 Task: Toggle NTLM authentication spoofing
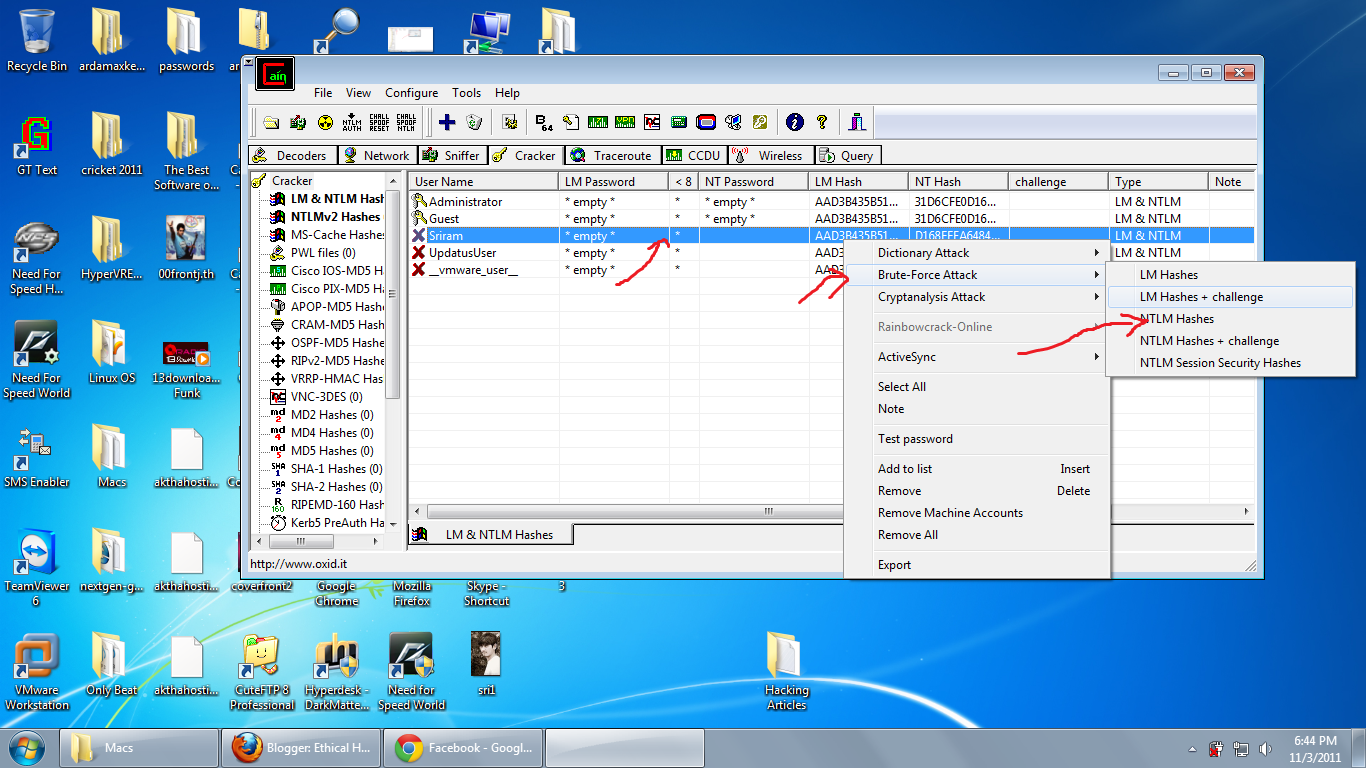tap(352, 121)
